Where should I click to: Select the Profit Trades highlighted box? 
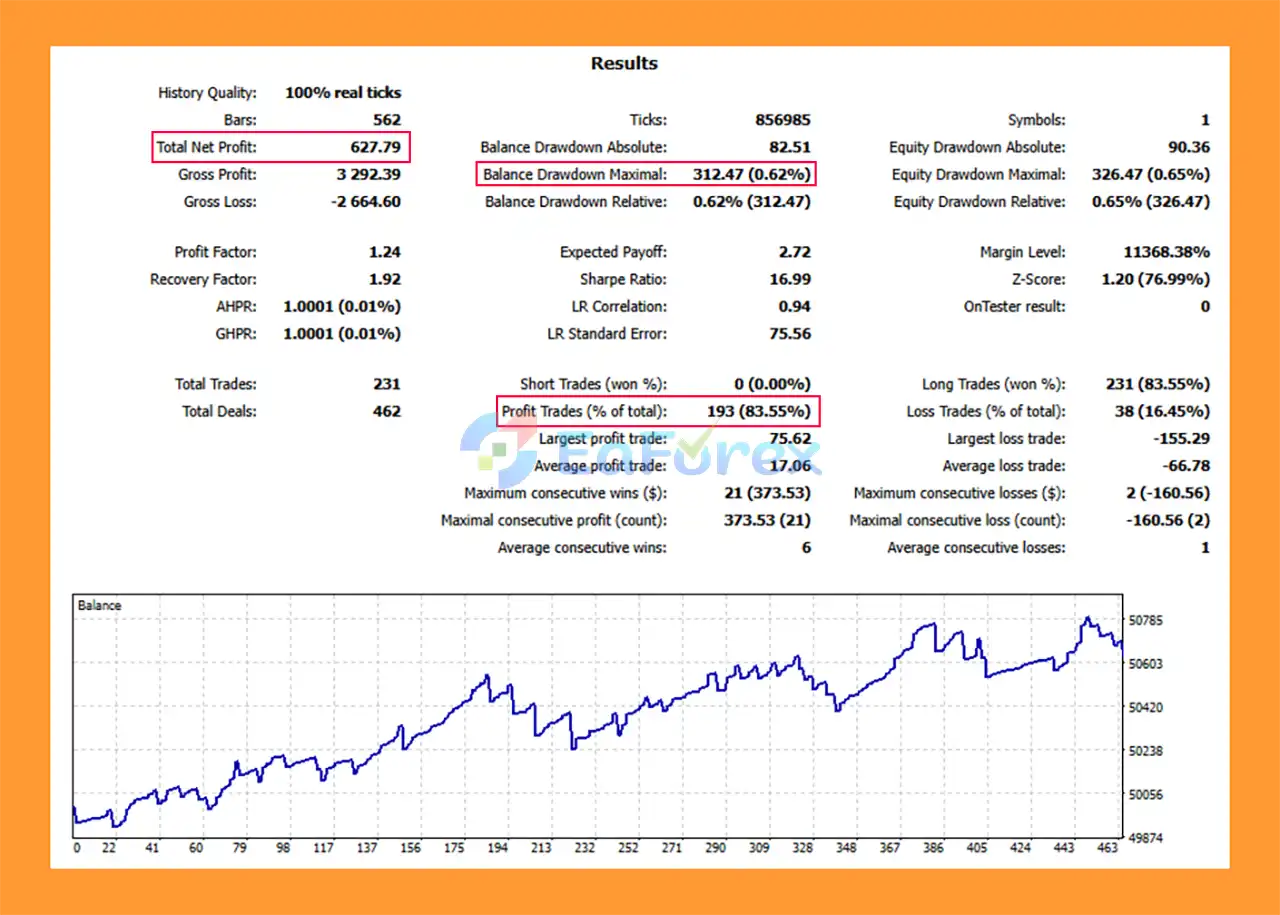657,411
